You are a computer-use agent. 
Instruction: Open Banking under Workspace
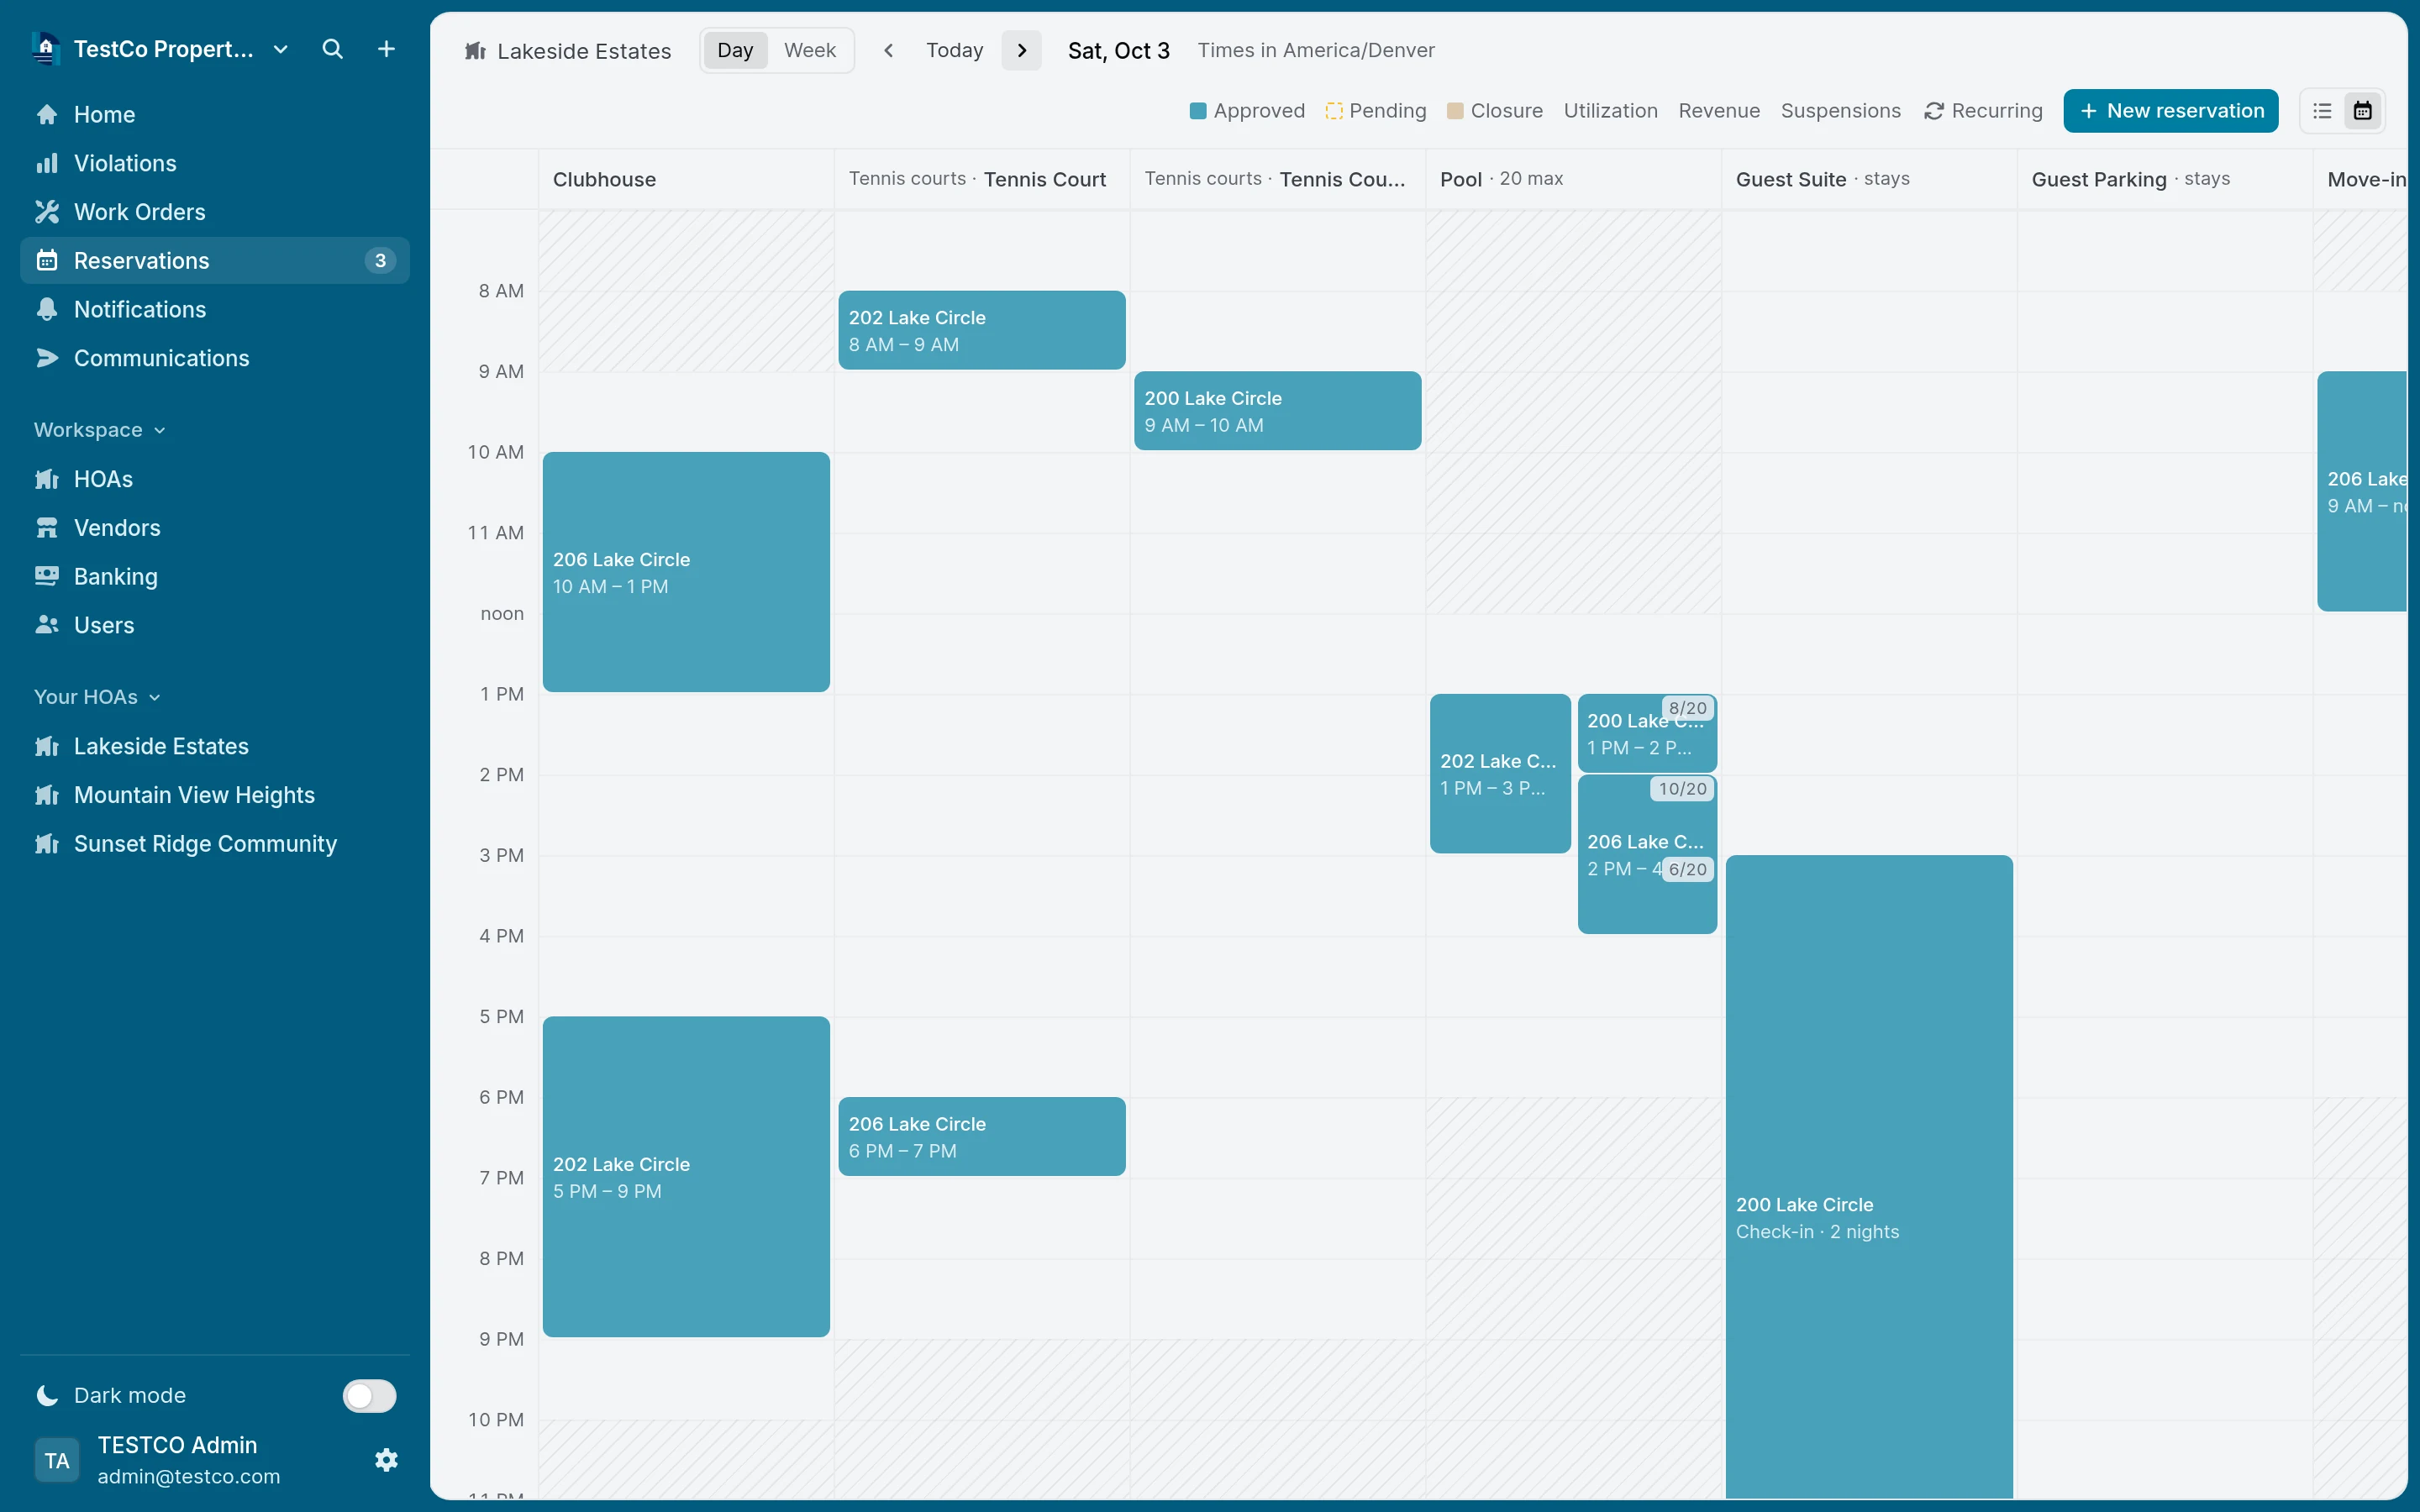click(215, 576)
